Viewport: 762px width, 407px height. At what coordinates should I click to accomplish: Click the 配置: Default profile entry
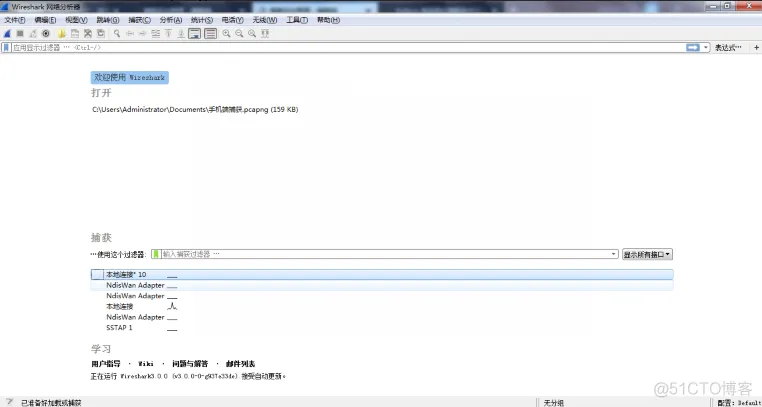tap(738, 403)
